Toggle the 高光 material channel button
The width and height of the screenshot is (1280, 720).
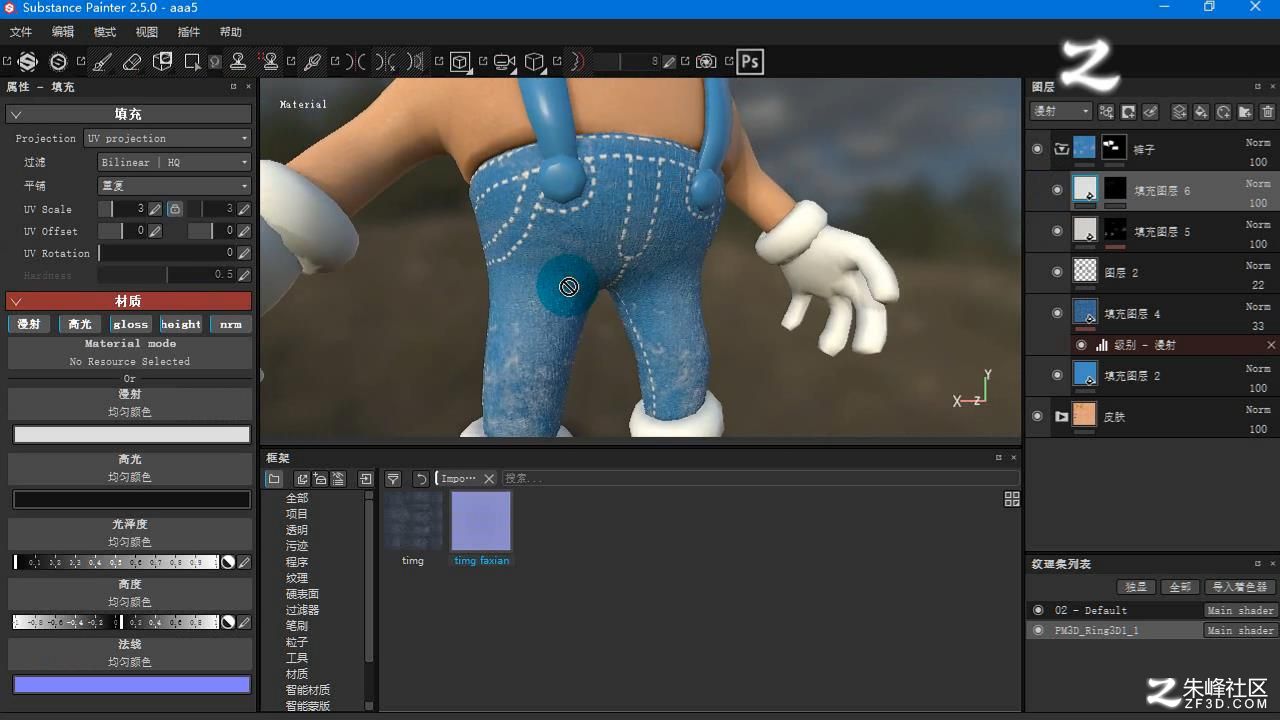click(79, 324)
